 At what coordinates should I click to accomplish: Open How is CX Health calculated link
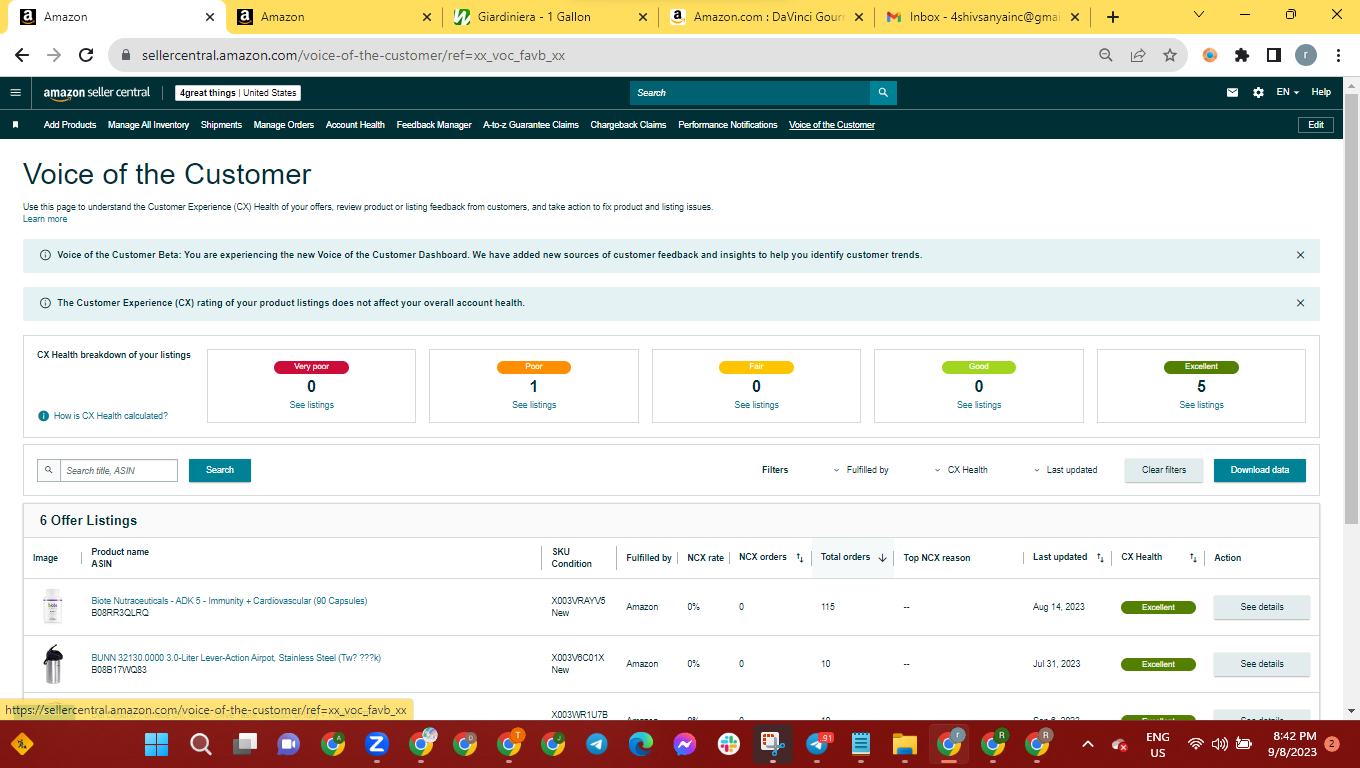(x=111, y=416)
